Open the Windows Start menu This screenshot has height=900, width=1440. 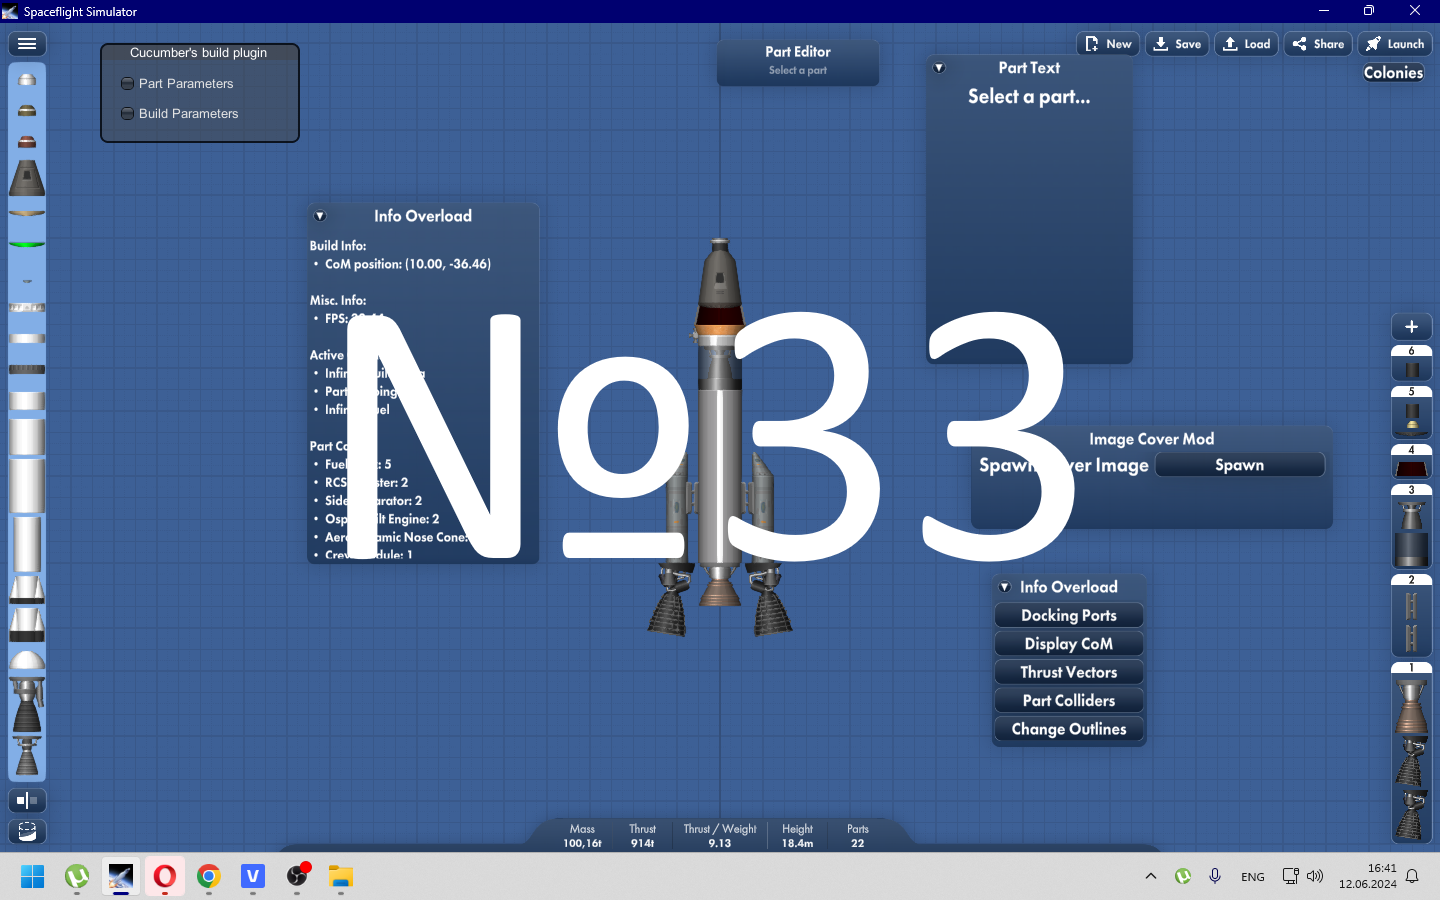33,877
